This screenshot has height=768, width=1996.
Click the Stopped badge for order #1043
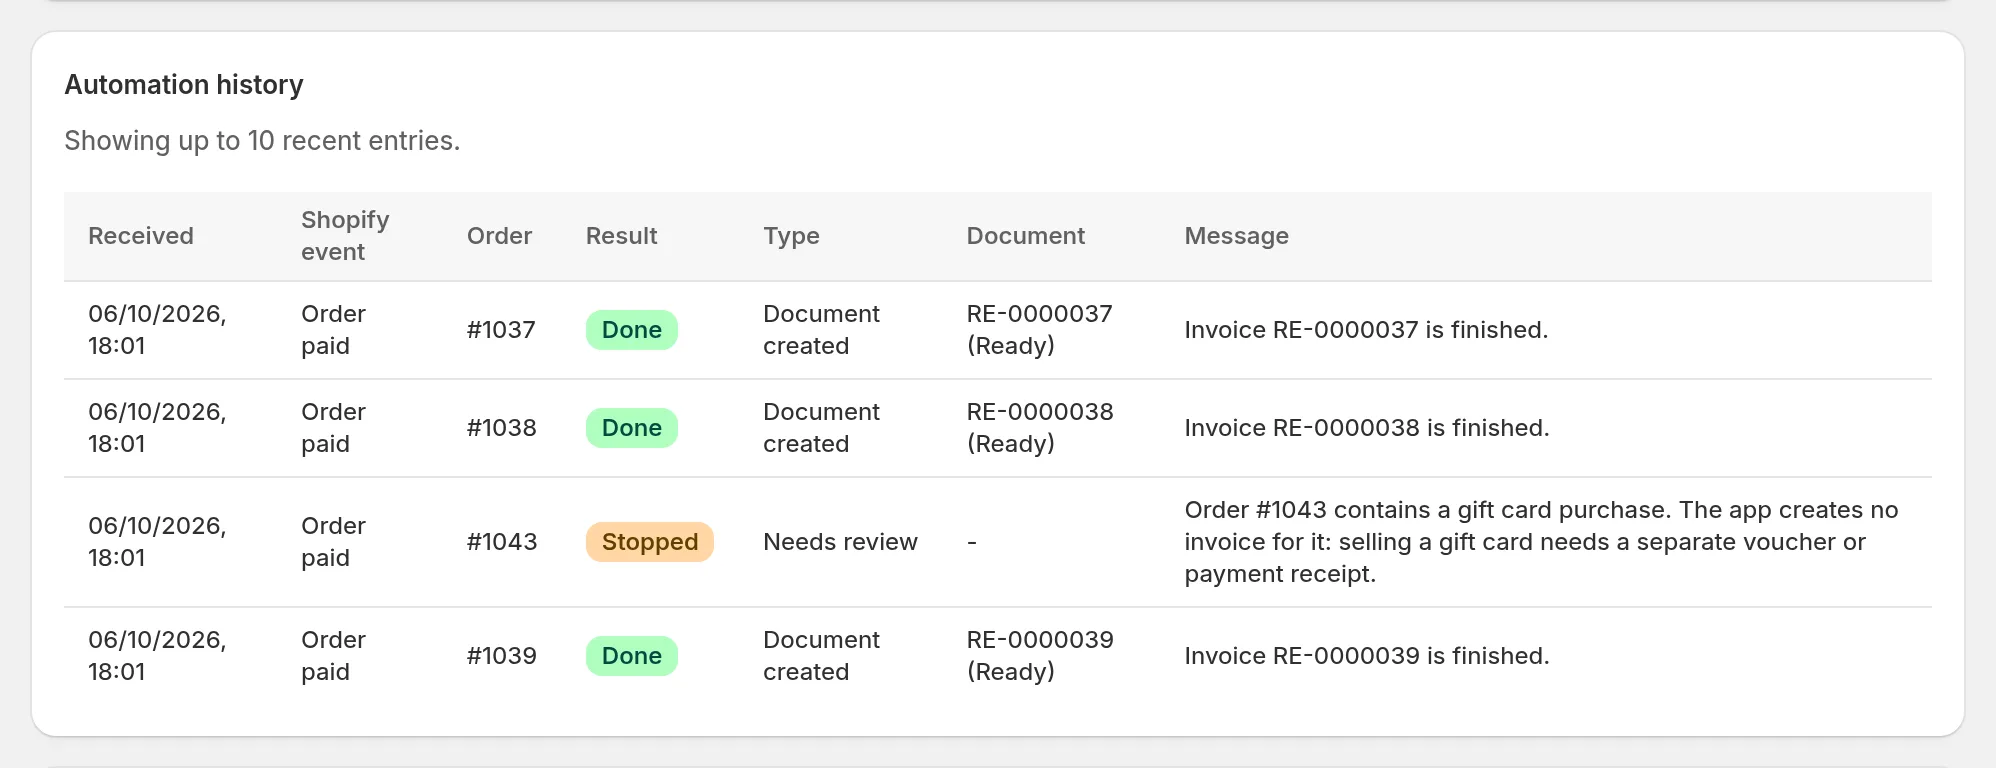coord(649,542)
